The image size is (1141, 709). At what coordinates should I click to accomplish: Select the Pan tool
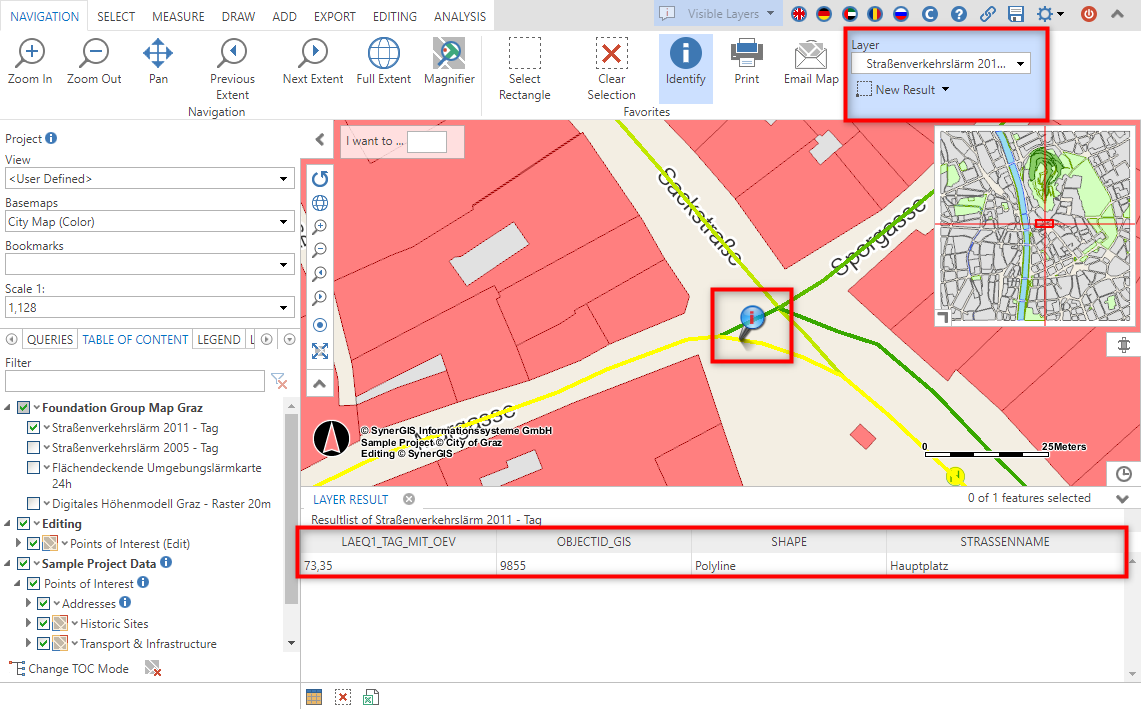157,60
